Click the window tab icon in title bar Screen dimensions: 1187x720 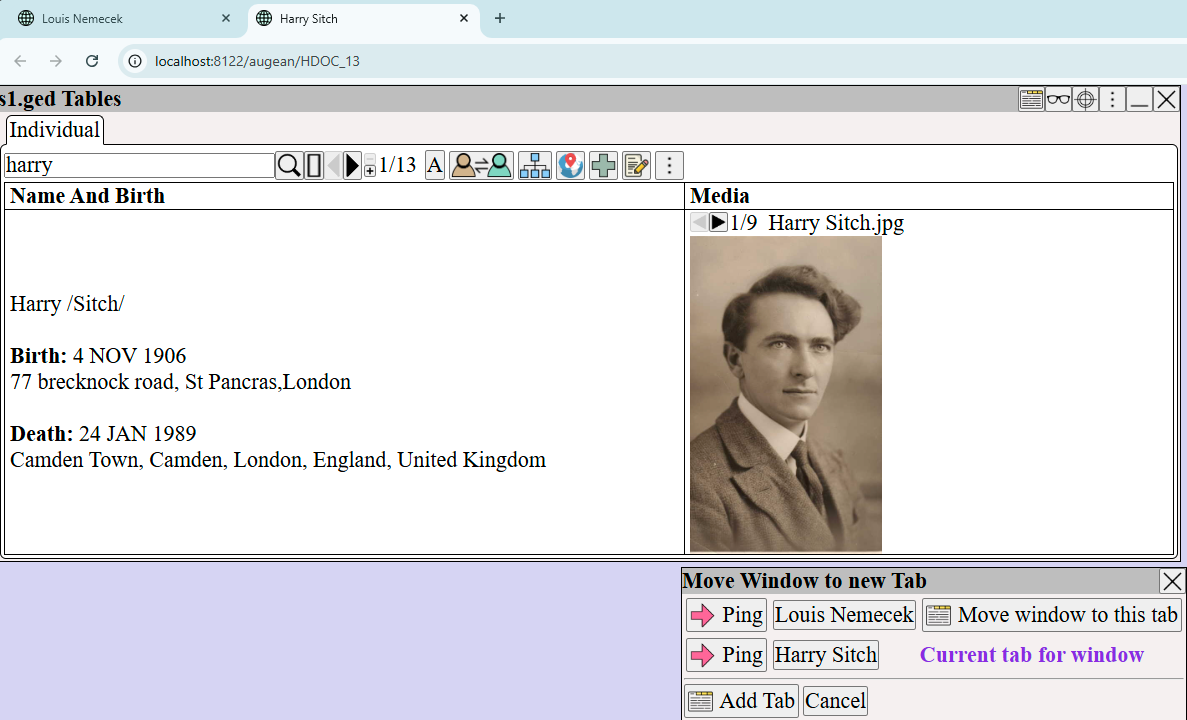(x=1031, y=99)
